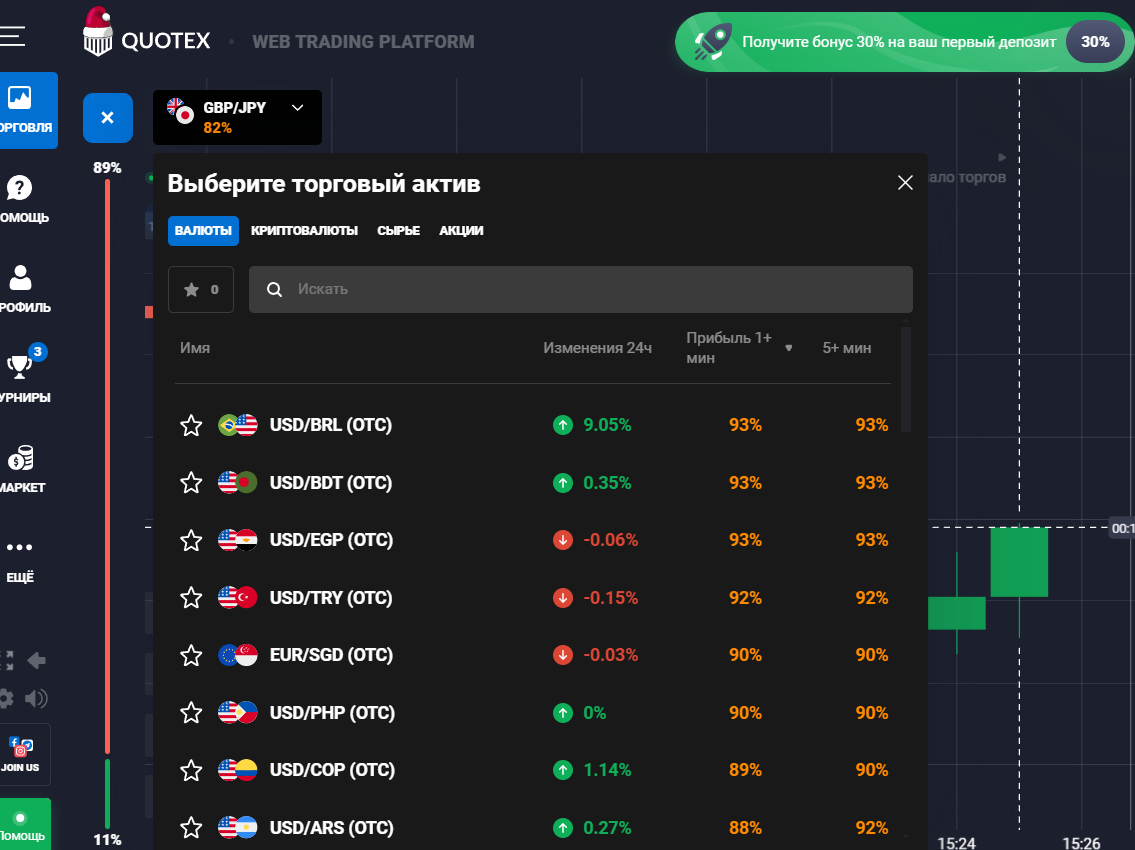Sort by Изменения 24ч column
This screenshot has height=850, width=1135.
point(597,348)
